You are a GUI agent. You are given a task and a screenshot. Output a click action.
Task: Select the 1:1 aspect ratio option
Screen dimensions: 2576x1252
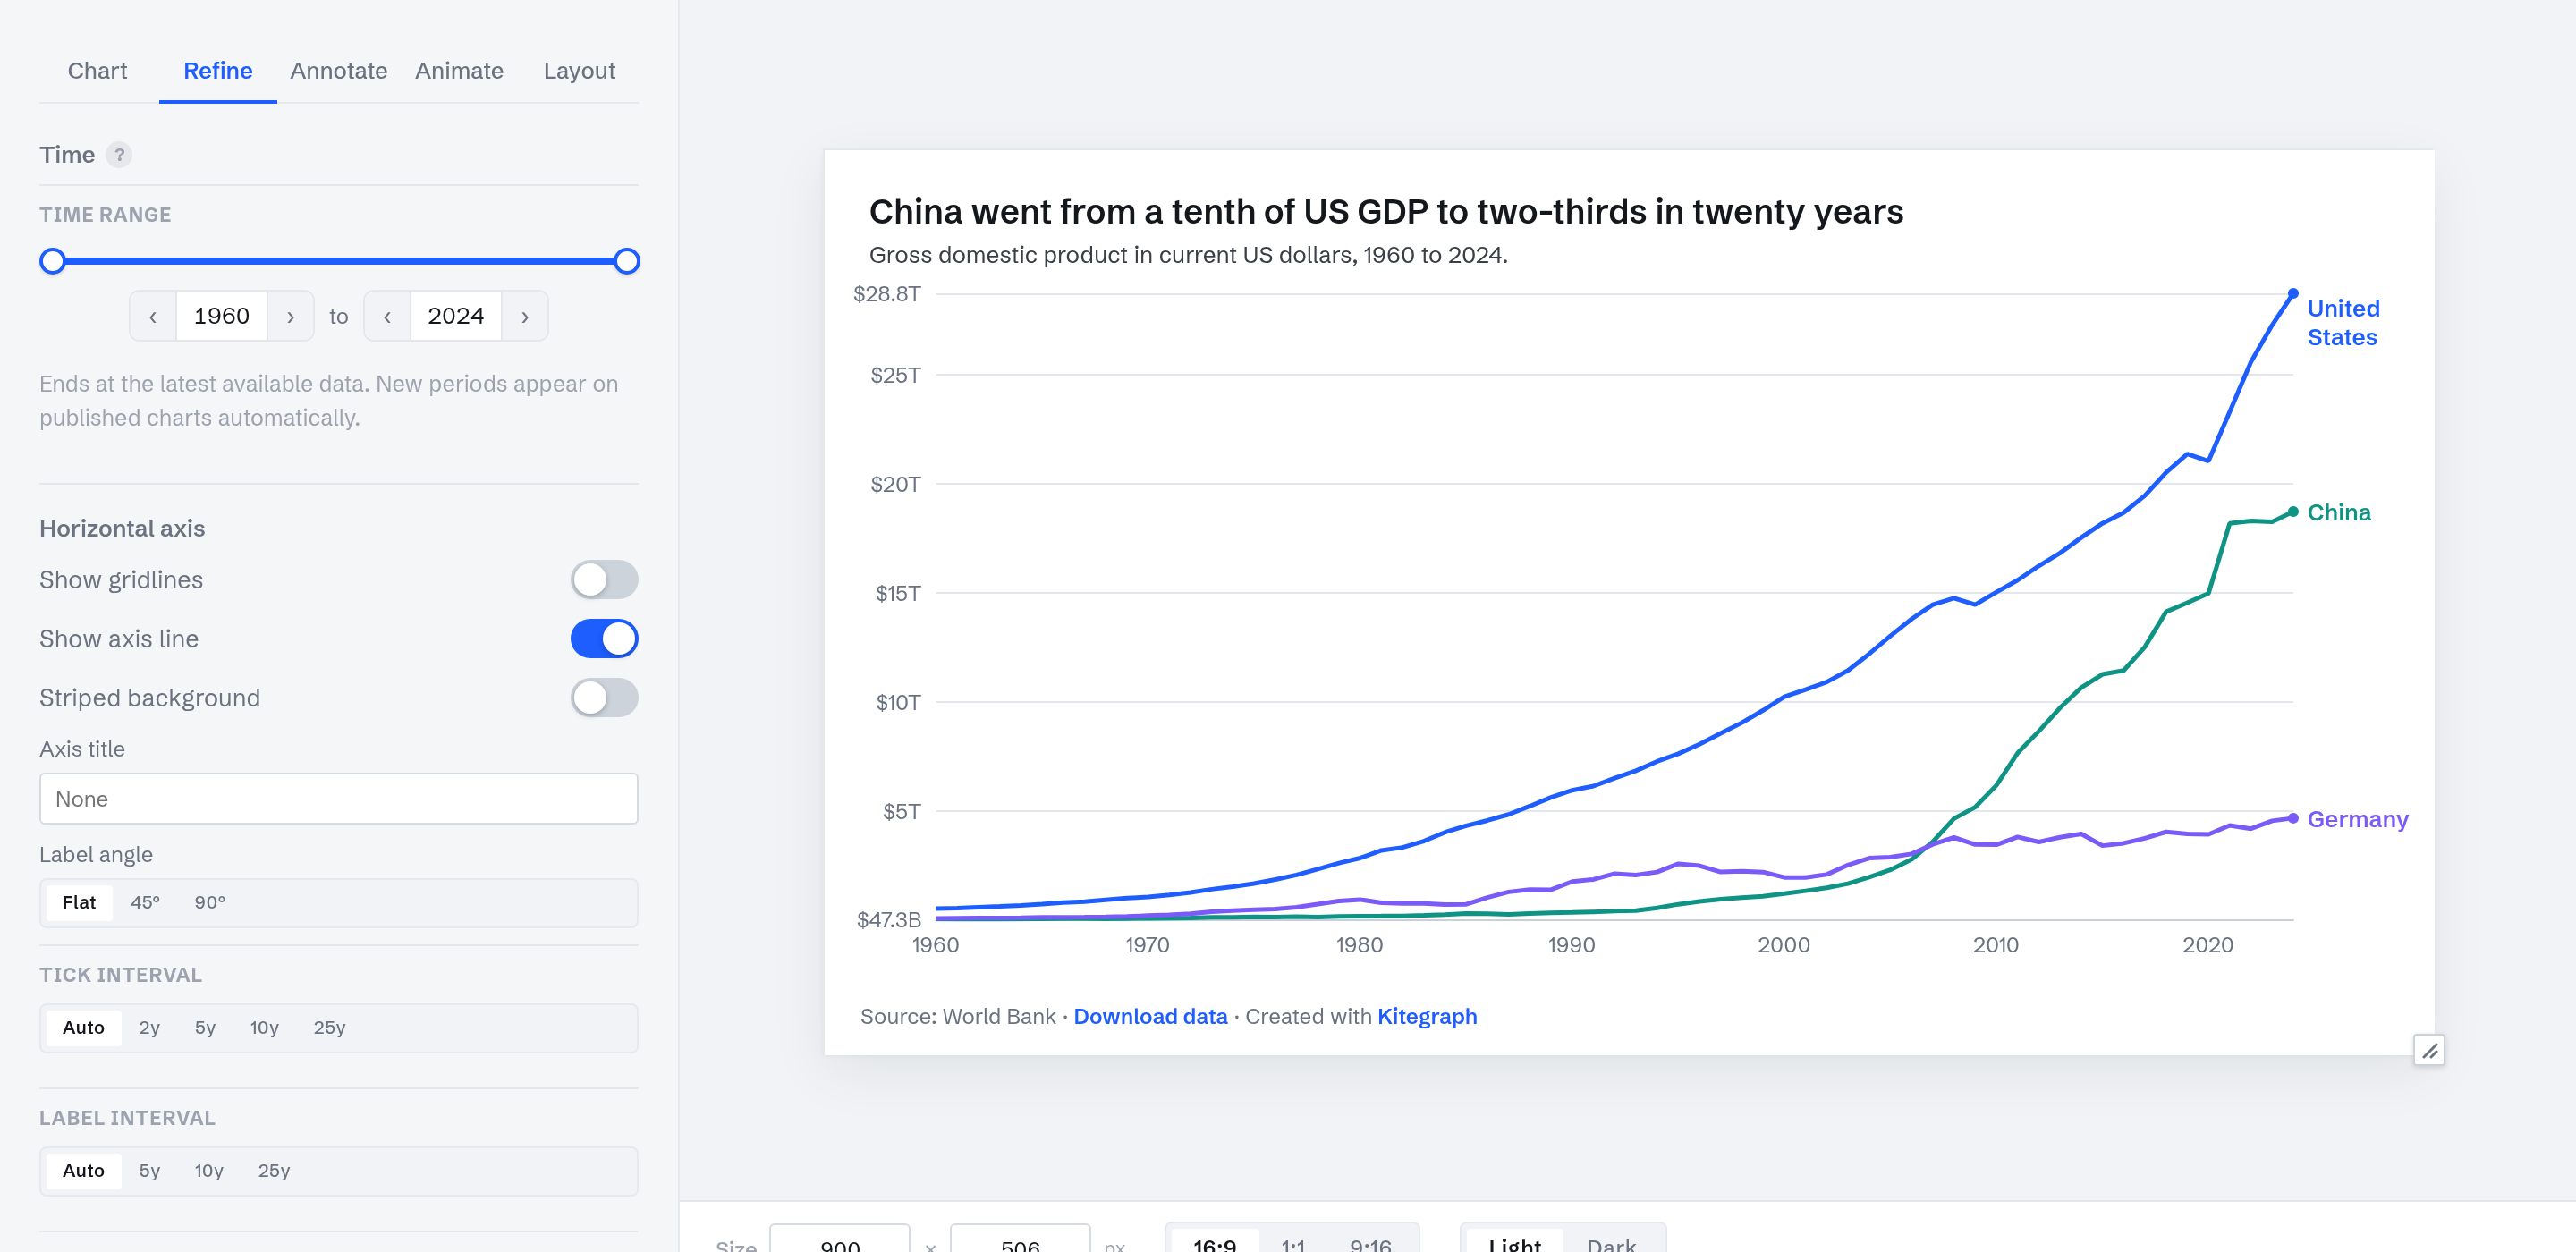1293,1245
